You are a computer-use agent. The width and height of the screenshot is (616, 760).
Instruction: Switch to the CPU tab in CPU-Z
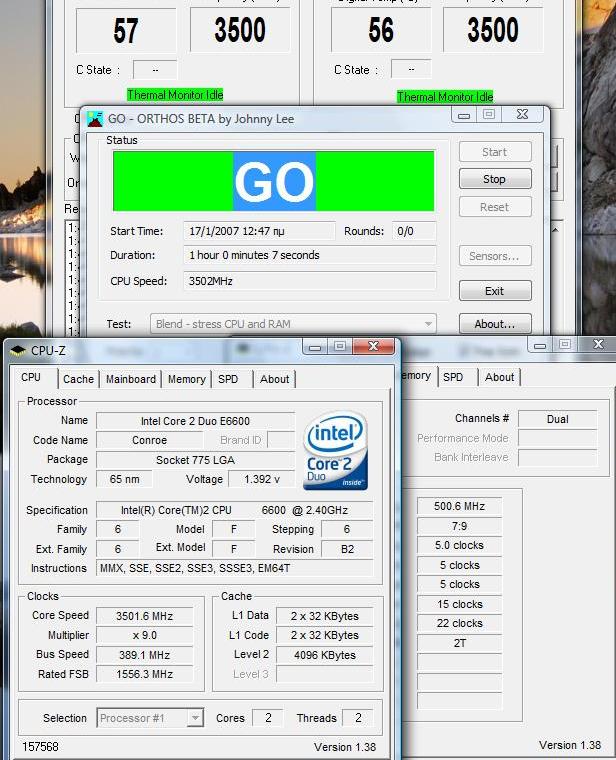tap(31, 377)
